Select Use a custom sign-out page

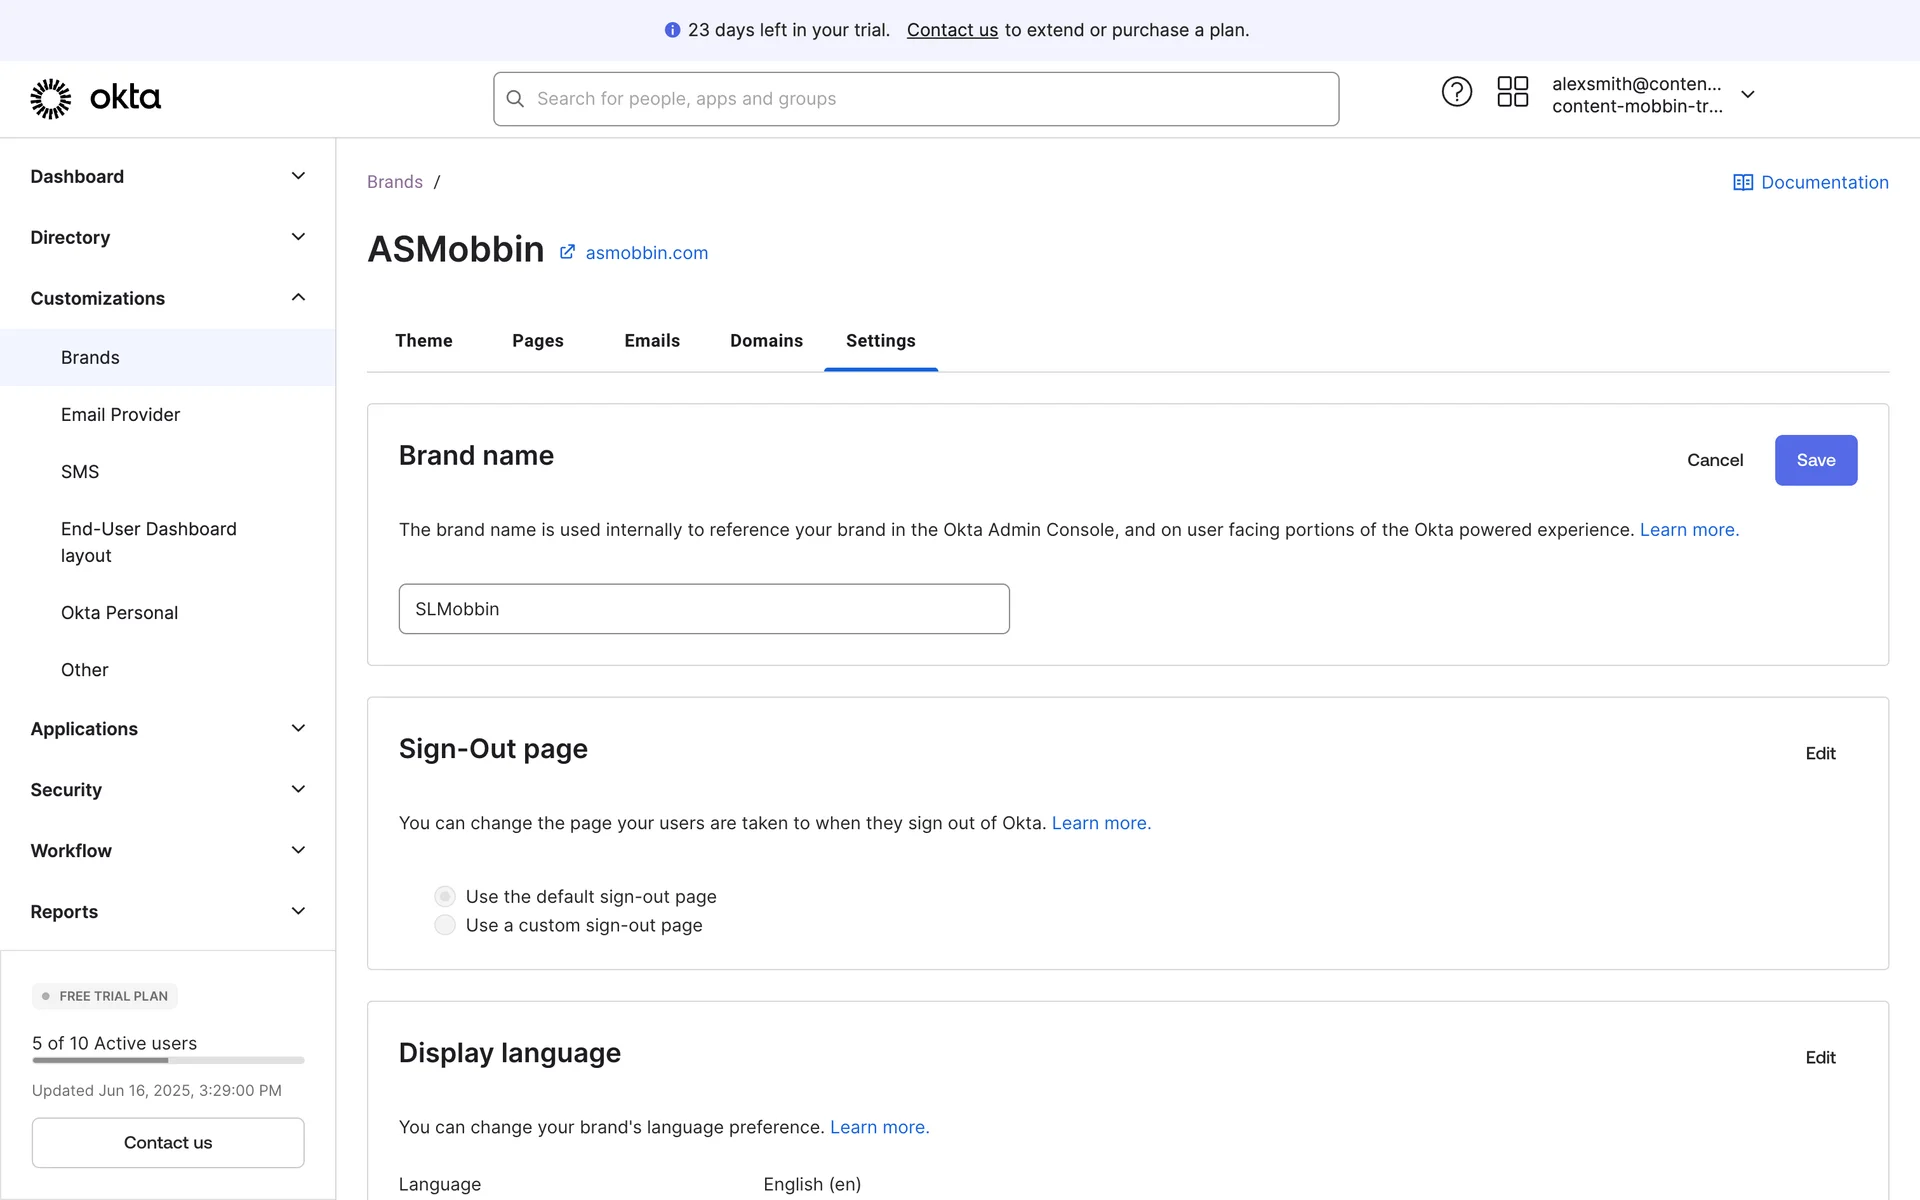[x=445, y=925]
